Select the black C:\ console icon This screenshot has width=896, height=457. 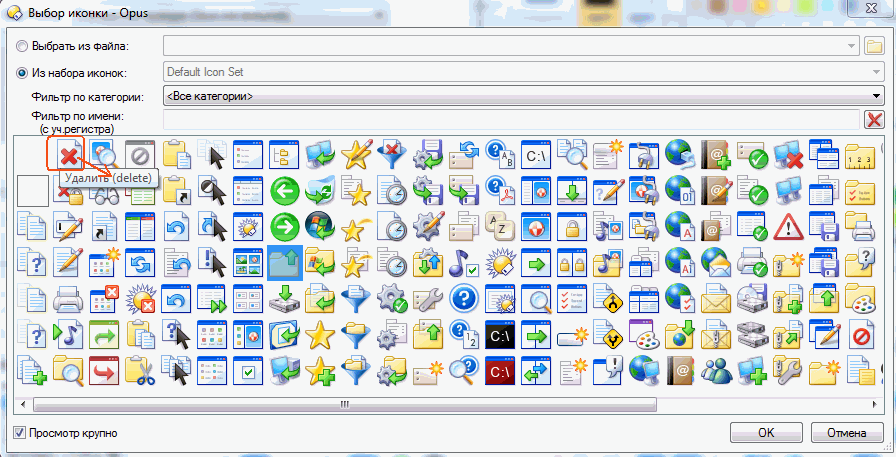pyautogui.click(x=500, y=334)
